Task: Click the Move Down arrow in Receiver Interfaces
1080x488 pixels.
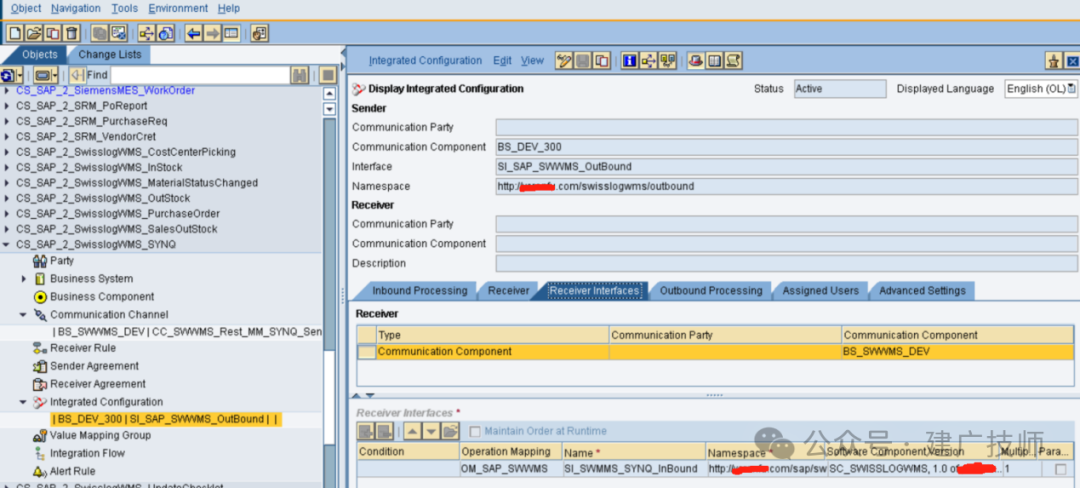Action: point(430,432)
